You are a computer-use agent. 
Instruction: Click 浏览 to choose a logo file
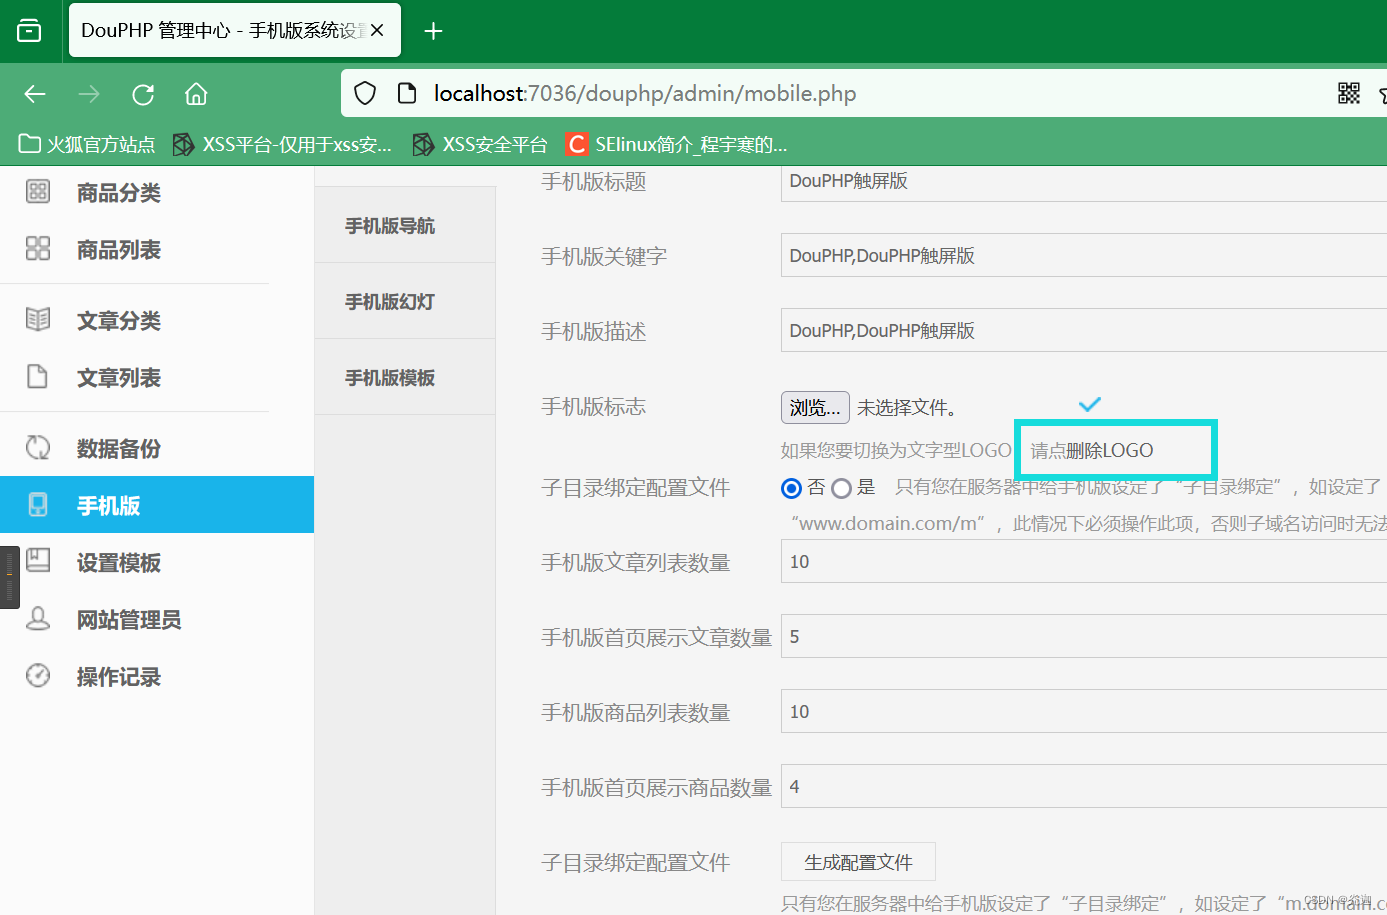(x=814, y=407)
